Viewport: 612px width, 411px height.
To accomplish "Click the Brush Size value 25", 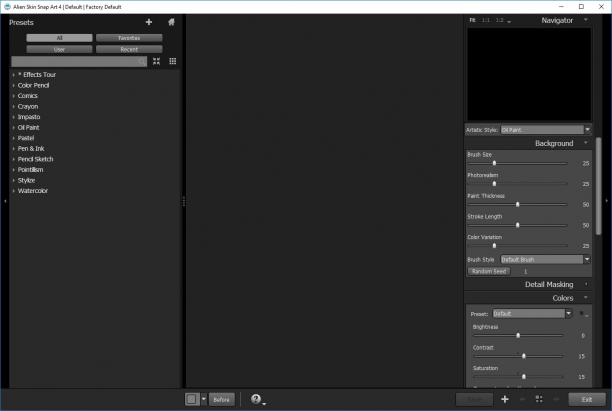I will click(585, 164).
